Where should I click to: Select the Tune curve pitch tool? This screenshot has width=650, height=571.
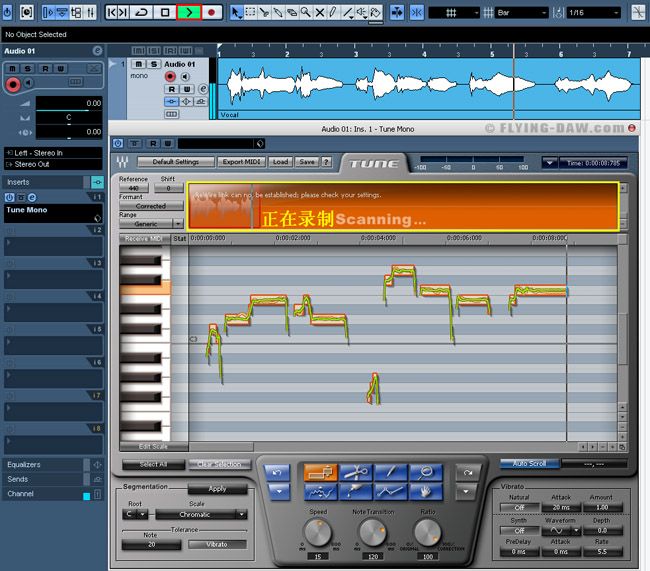320,492
